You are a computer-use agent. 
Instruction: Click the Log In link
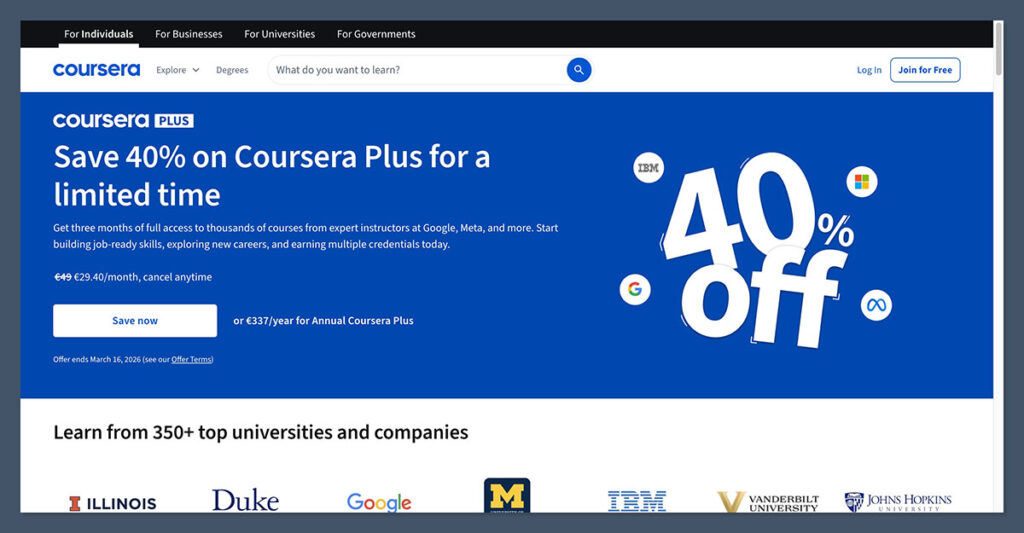coord(869,70)
